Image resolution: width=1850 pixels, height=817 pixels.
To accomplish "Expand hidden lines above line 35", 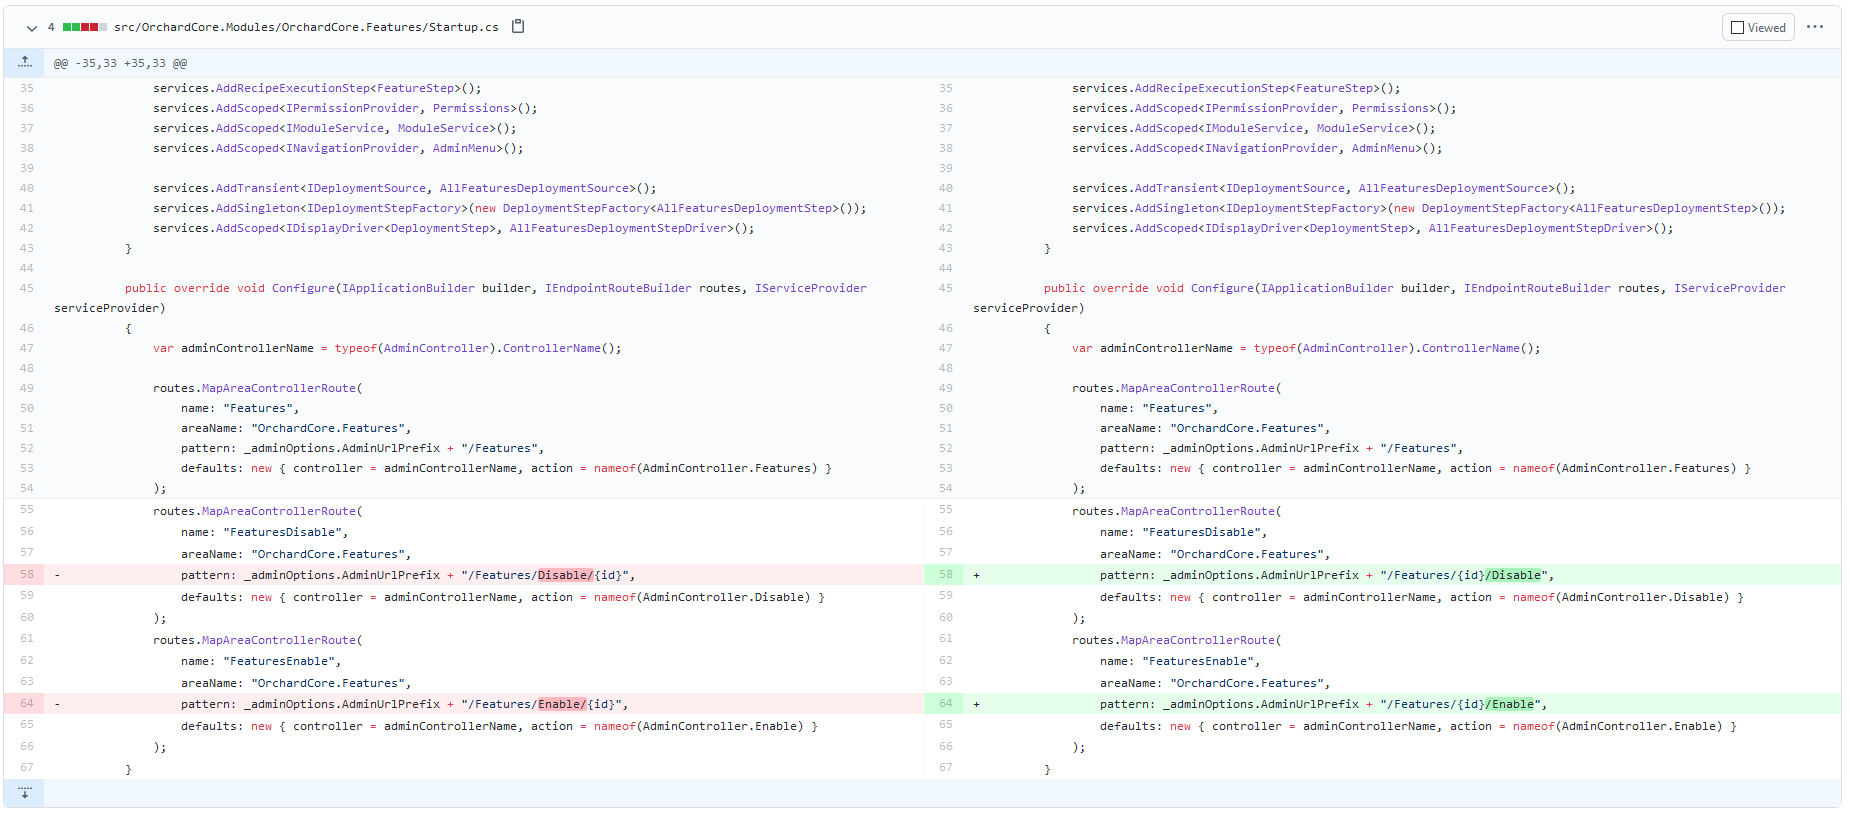I will pos(25,63).
